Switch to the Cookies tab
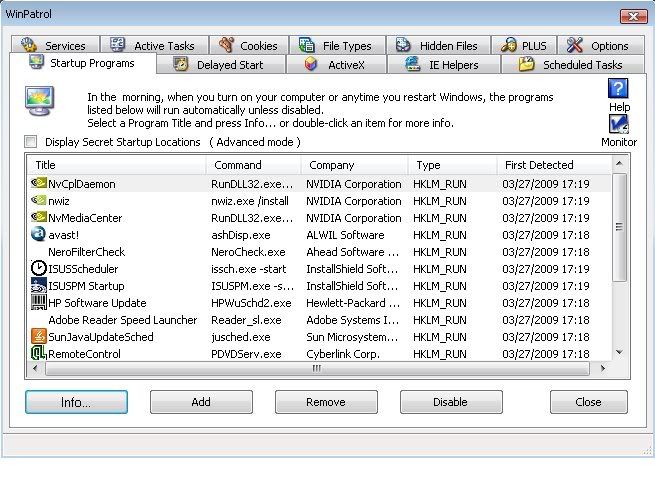The image size is (655, 485). [249, 45]
